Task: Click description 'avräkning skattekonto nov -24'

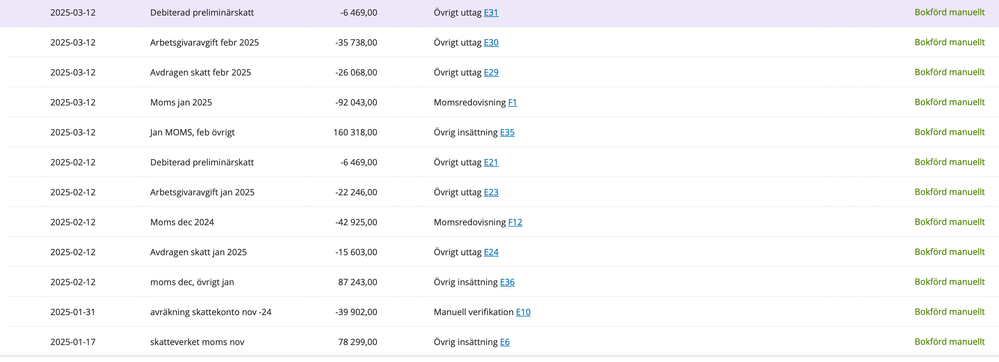Action: point(211,312)
